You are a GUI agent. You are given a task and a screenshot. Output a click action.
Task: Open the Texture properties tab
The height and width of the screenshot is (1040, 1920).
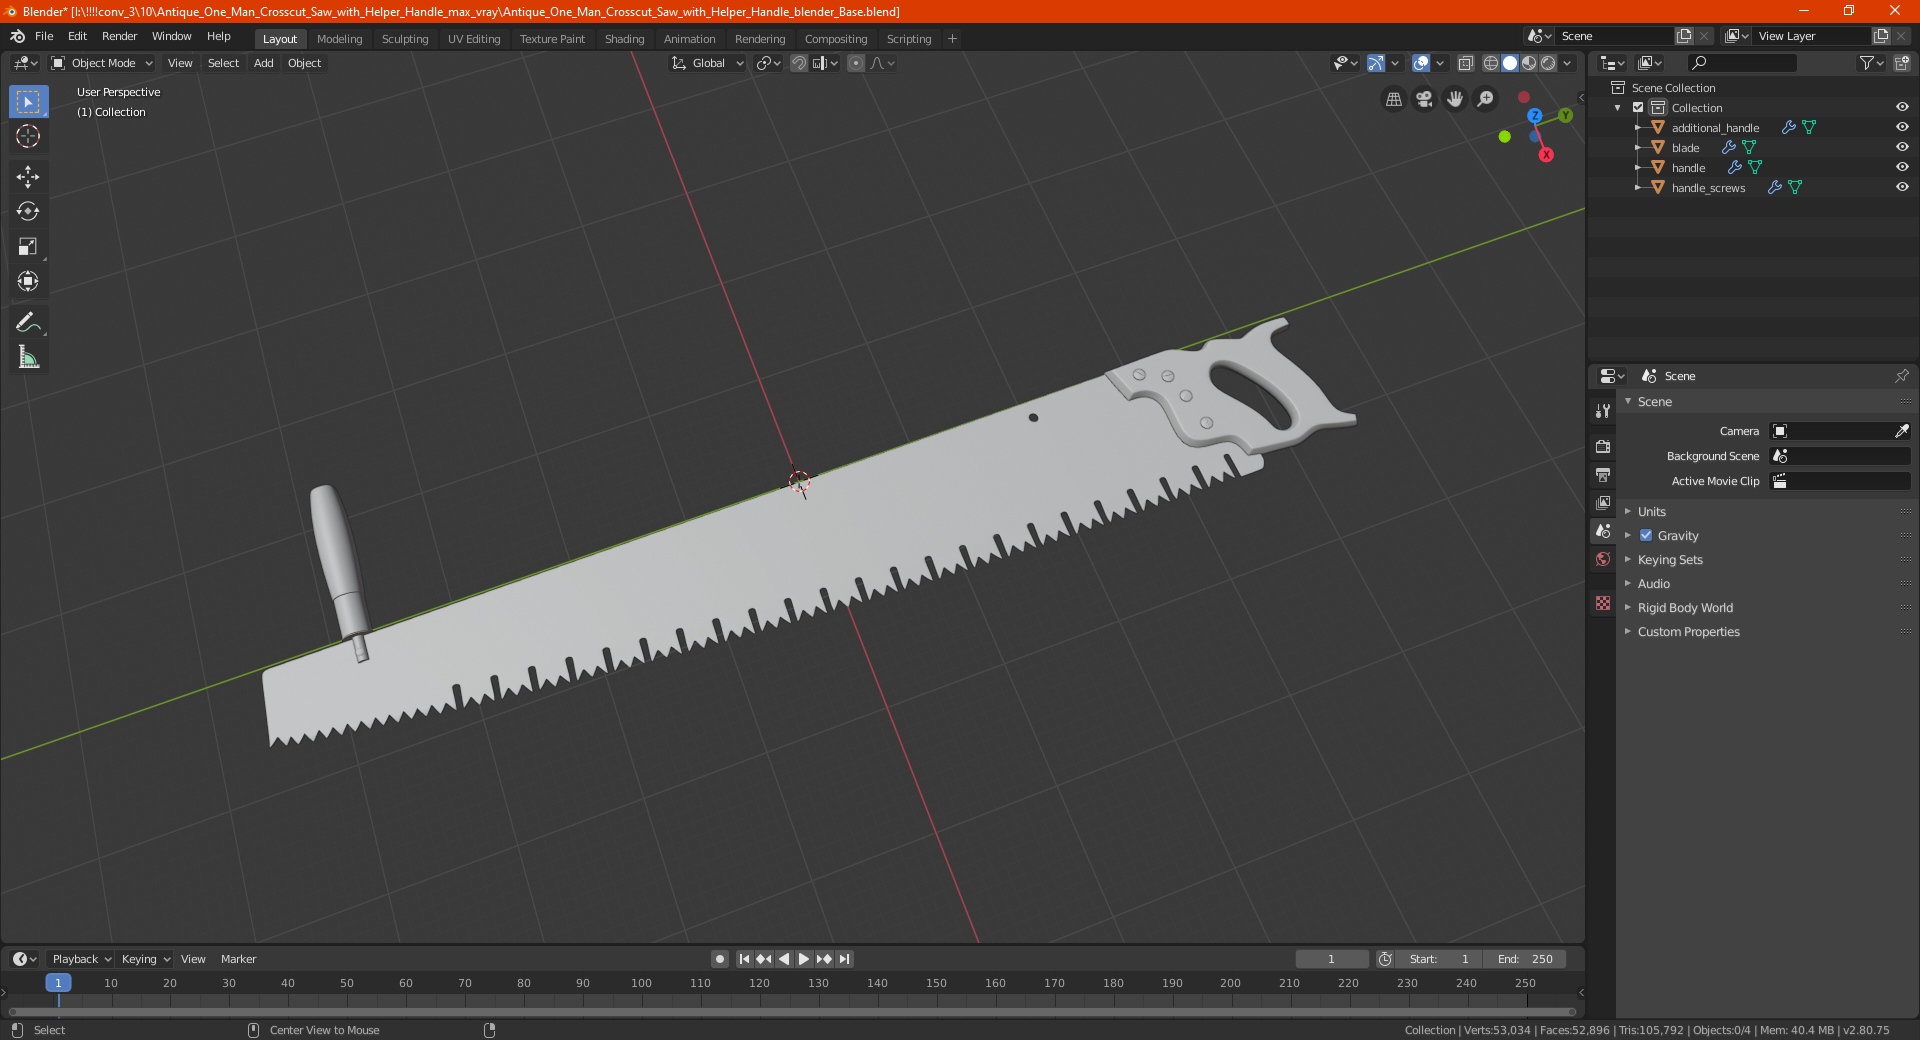[1603, 603]
